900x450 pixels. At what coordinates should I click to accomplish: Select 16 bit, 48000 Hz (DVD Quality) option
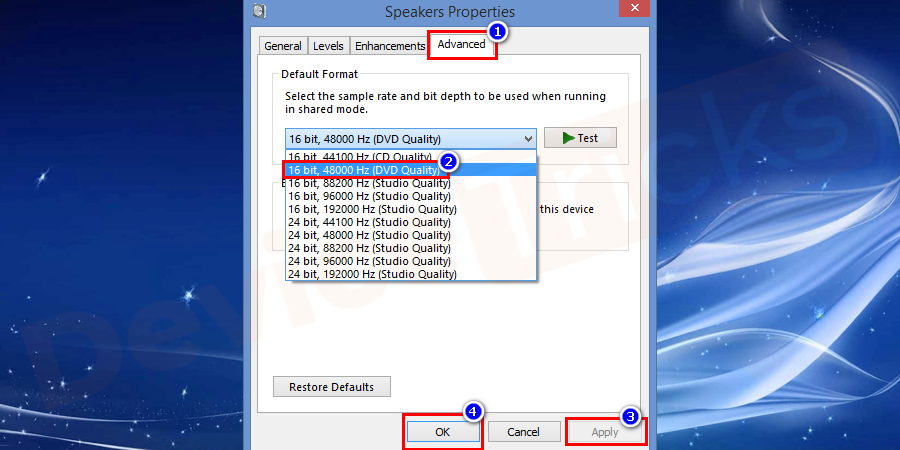[x=362, y=170]
